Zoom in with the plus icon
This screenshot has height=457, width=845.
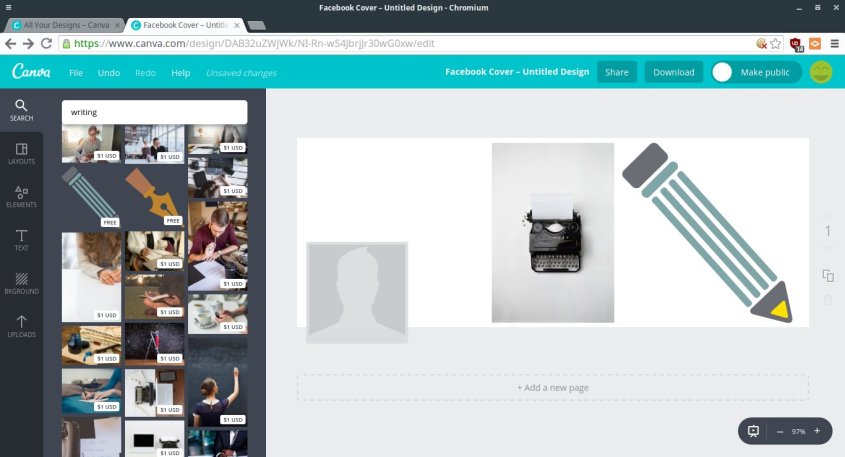click(x=817, y=431)
